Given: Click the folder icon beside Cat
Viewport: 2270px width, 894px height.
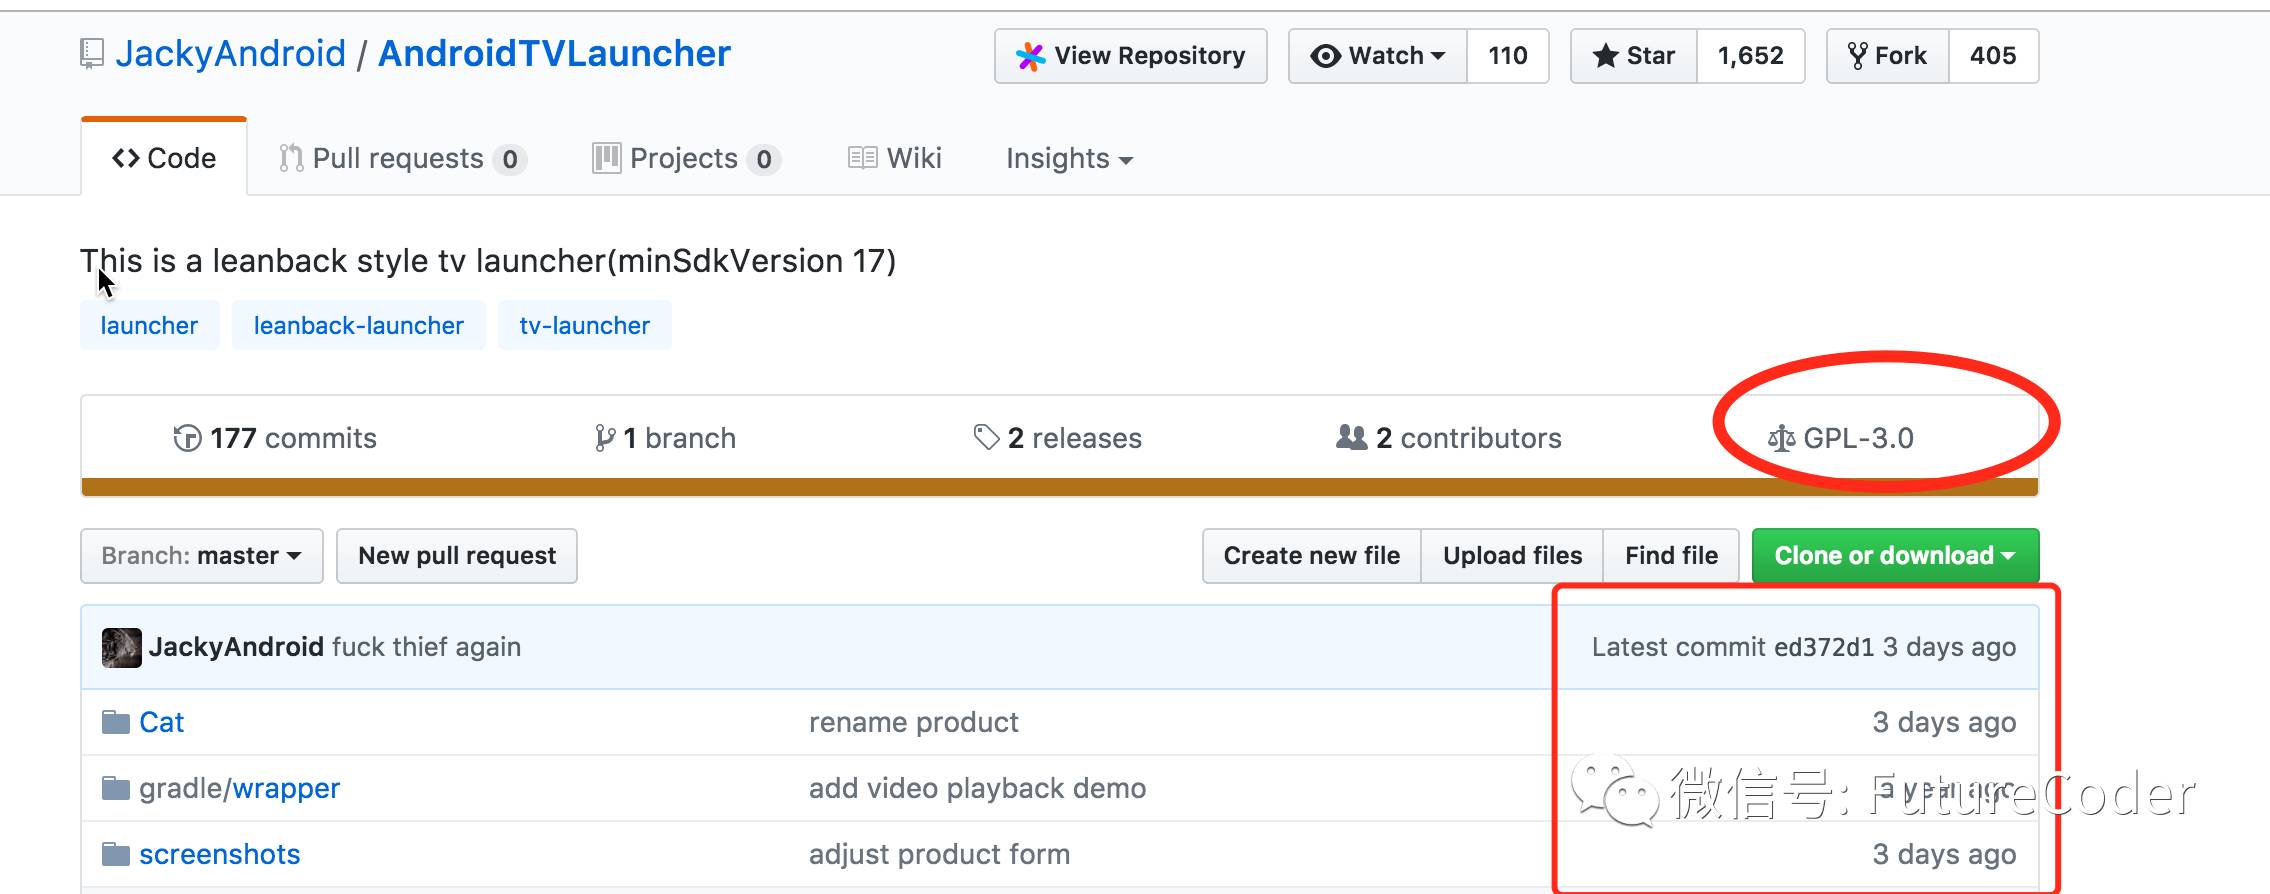Looking at the screenshot, I should 116,722.
